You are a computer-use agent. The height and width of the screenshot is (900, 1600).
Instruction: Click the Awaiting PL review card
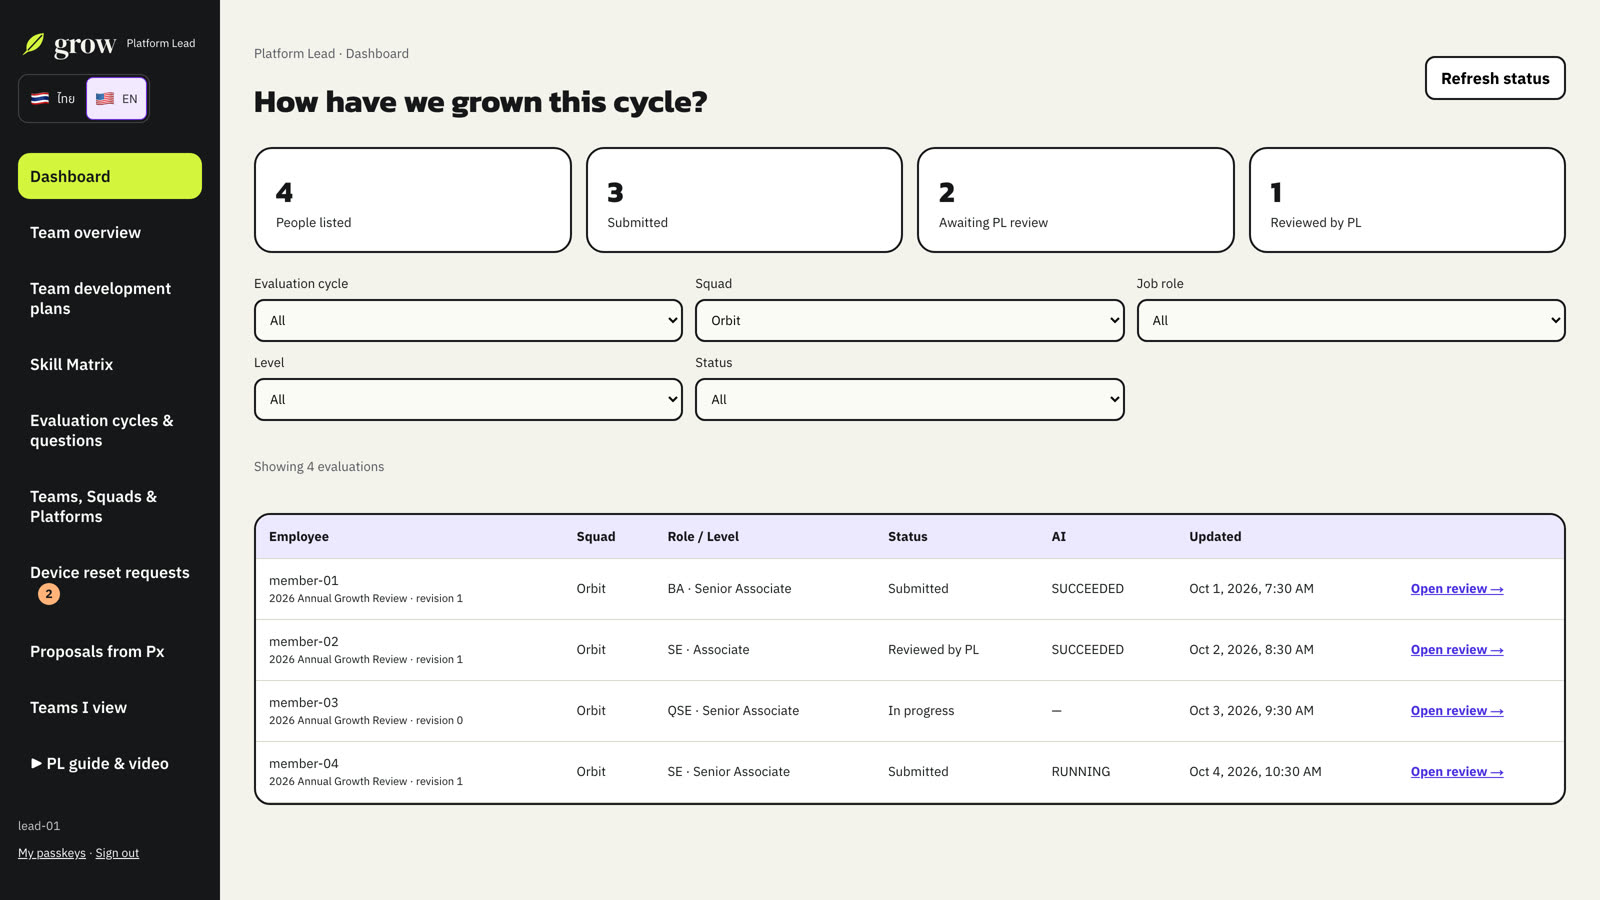(x=1076, y=200)
